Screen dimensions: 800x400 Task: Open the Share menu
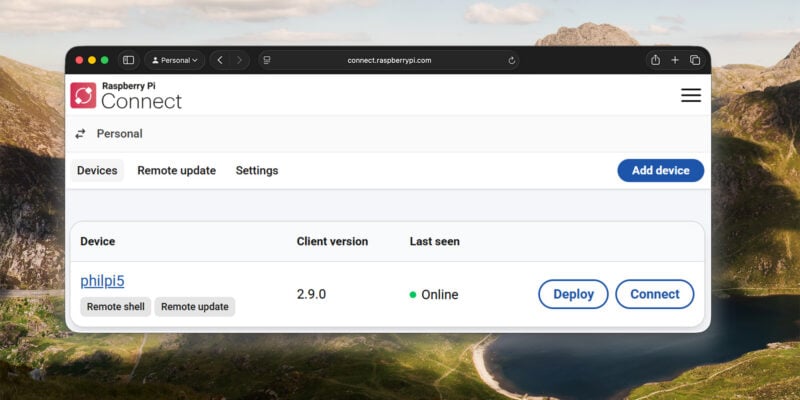(x=655, y=60)
